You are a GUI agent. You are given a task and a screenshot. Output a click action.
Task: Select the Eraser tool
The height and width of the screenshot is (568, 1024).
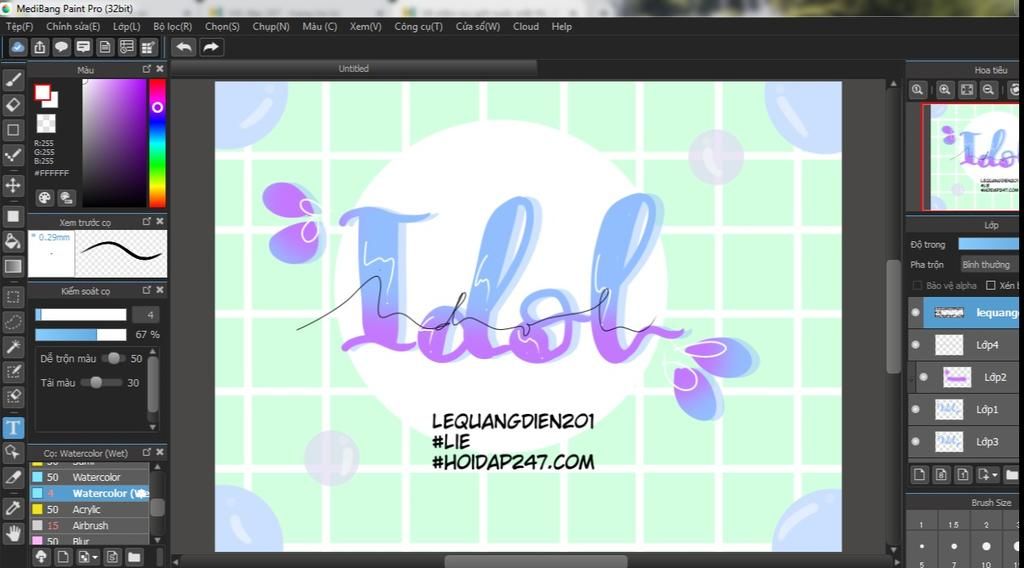click(13, 104)
